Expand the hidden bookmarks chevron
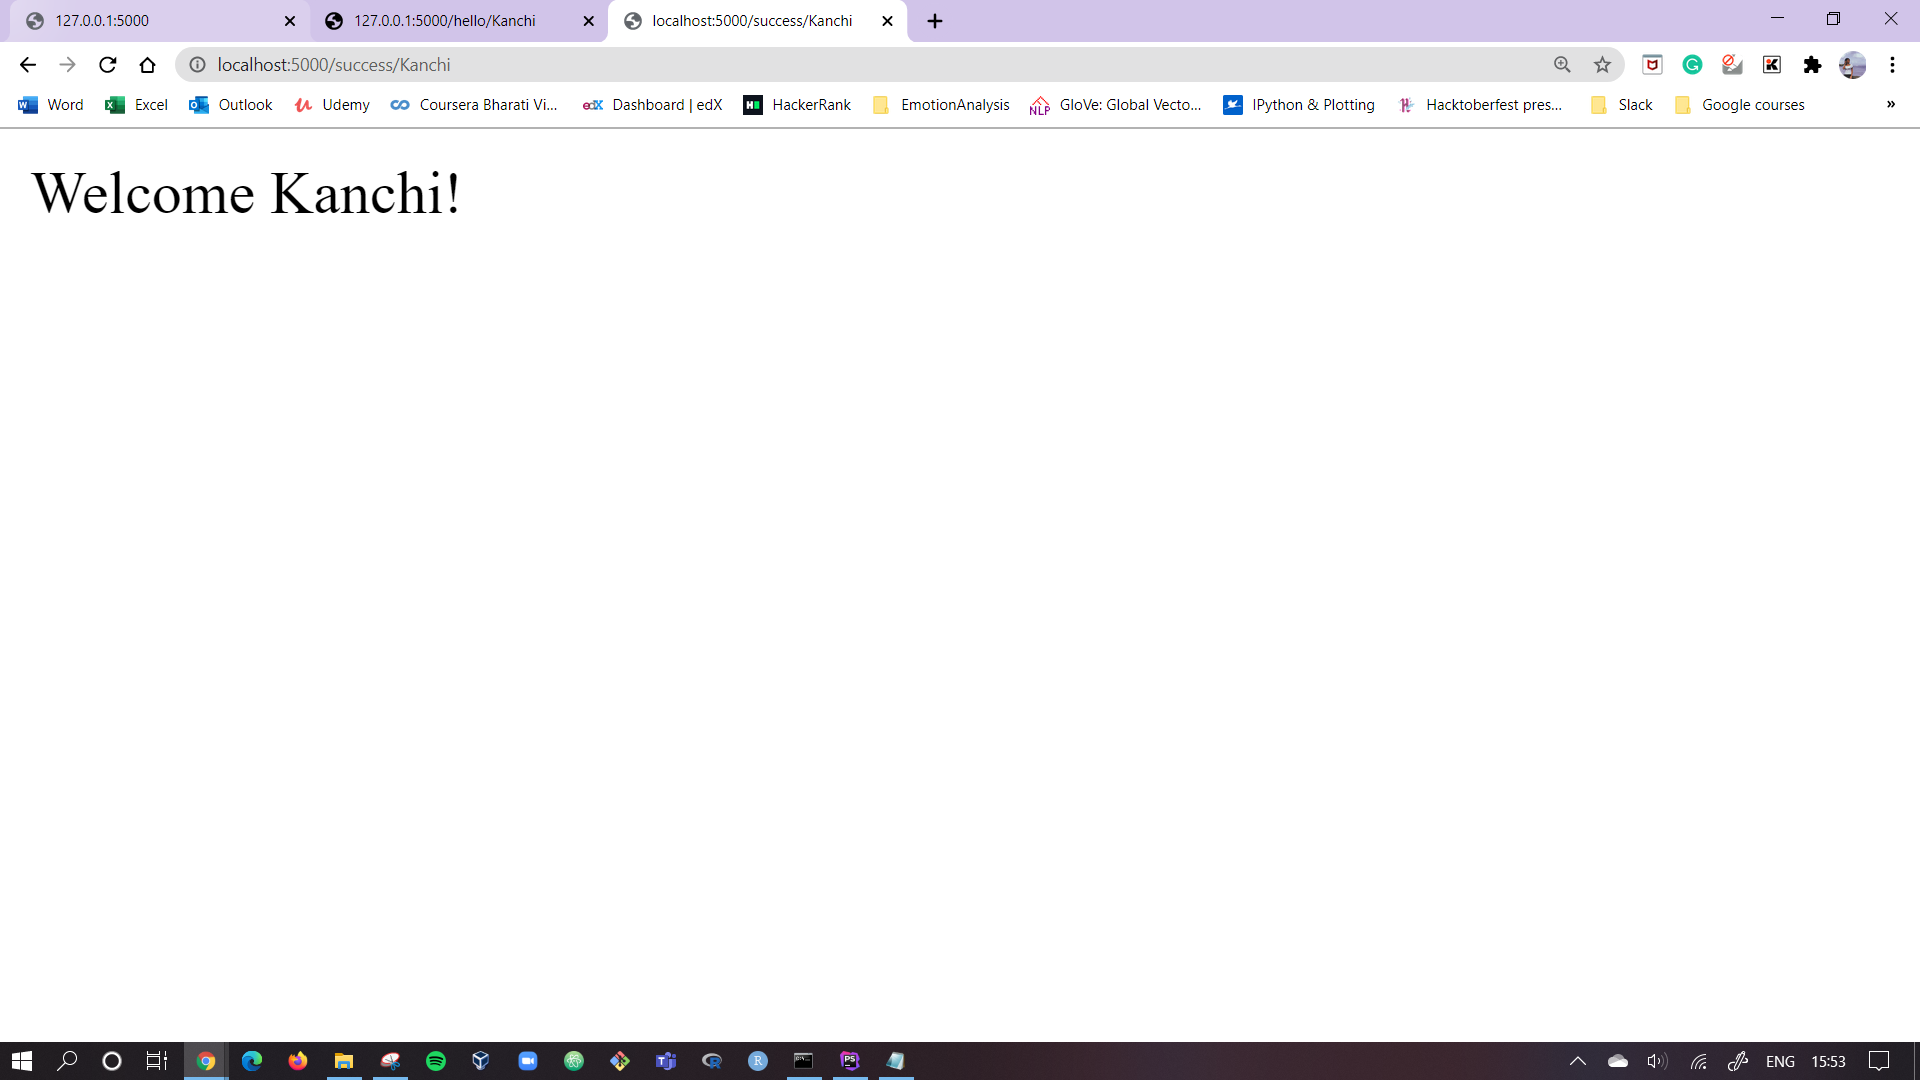Image resolution: width=1920 pixels, height=1080 pixels. pos(1890,104)
